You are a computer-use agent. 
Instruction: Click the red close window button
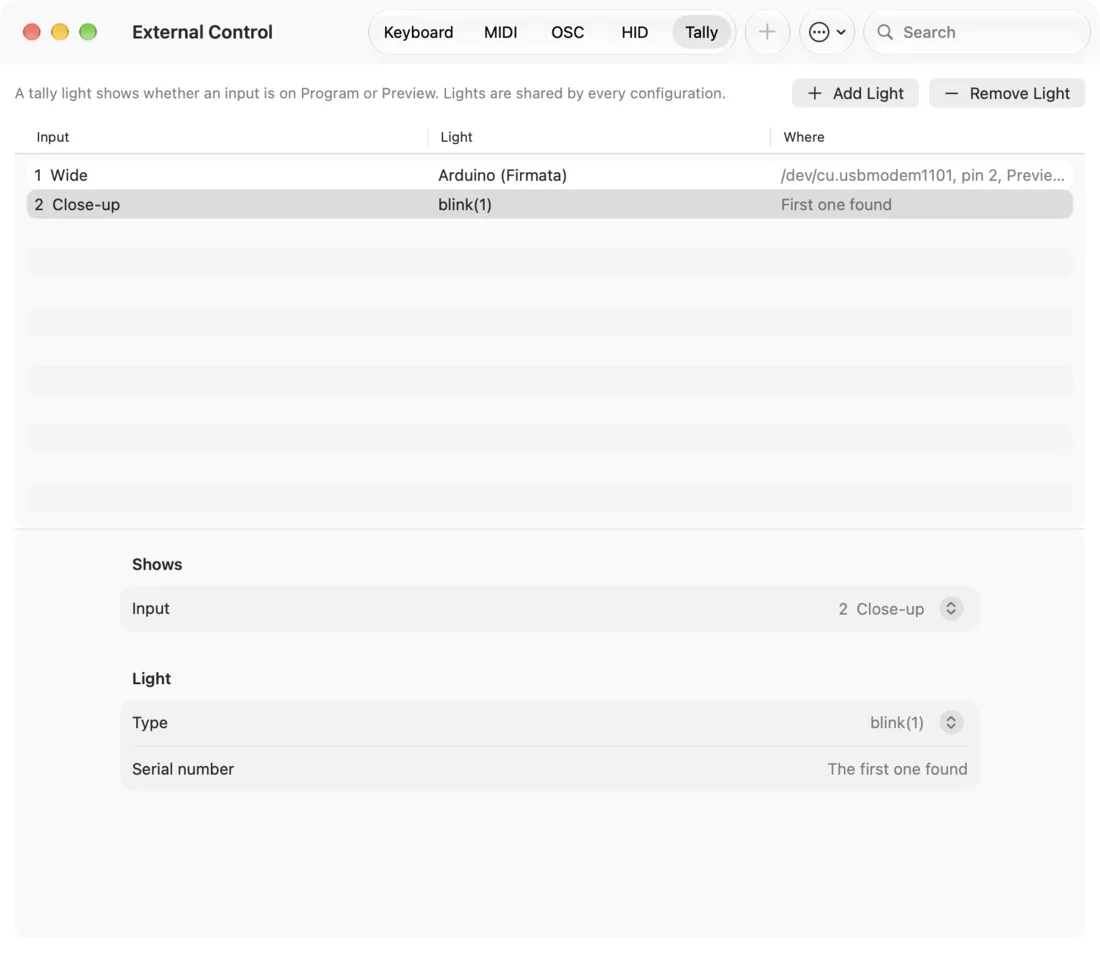click(x=32, y=32)
